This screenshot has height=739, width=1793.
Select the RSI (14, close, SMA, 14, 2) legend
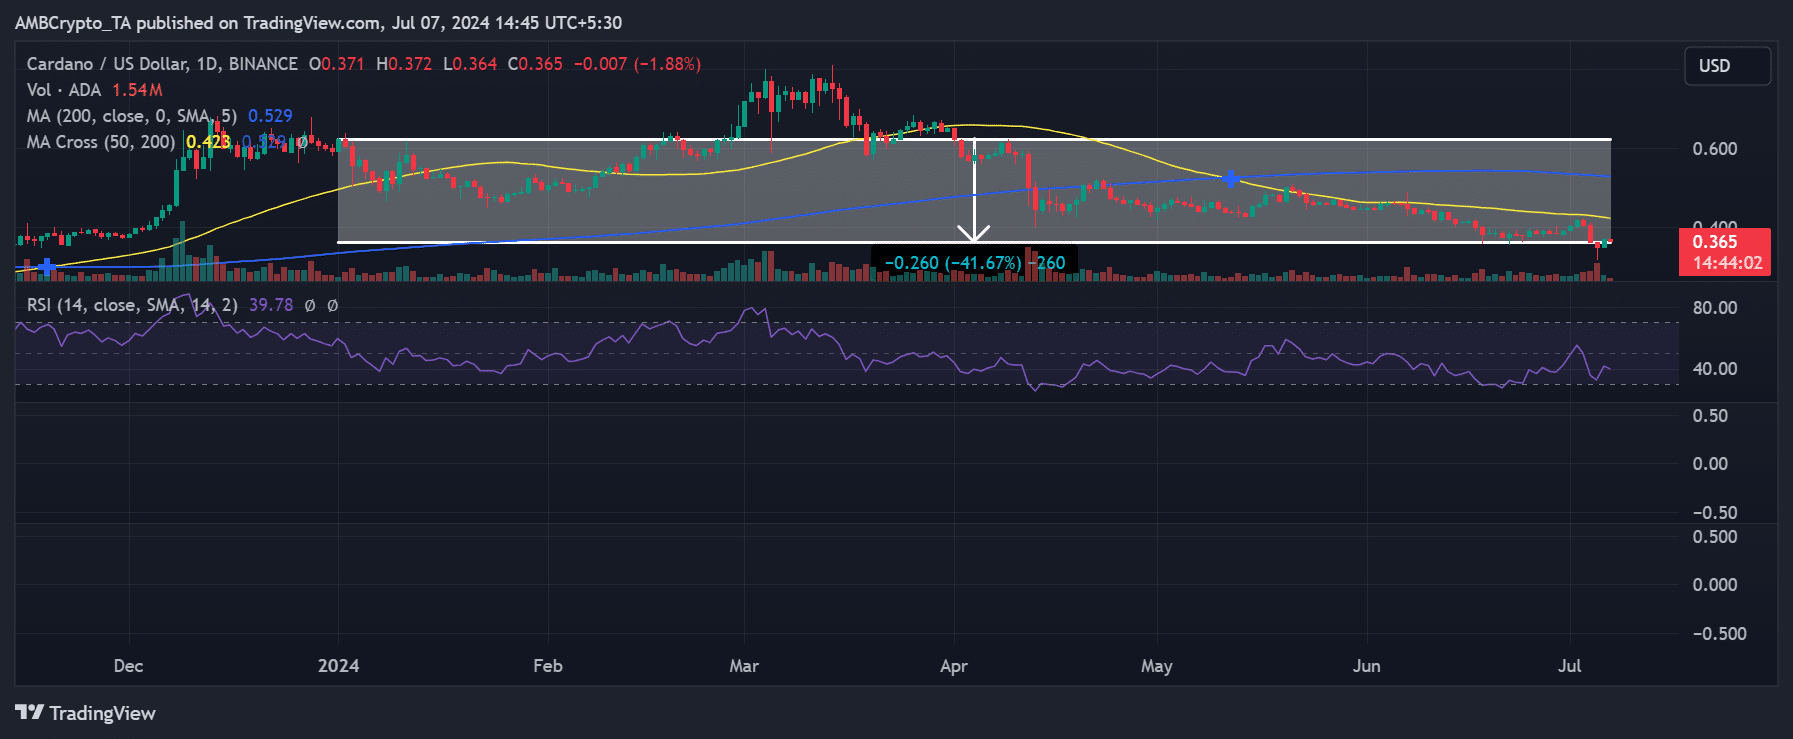pyautogui.click(x=132, y=305)
